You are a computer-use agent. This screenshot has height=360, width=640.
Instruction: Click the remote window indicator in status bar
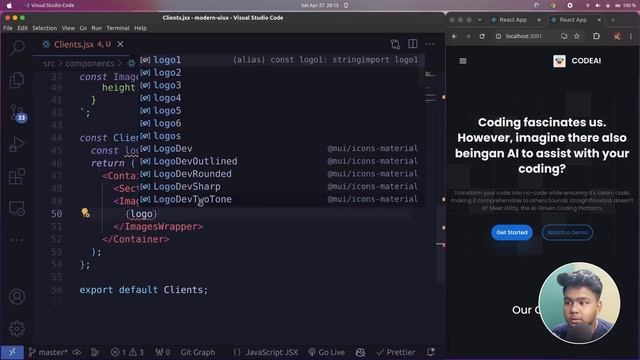[12, 352]
